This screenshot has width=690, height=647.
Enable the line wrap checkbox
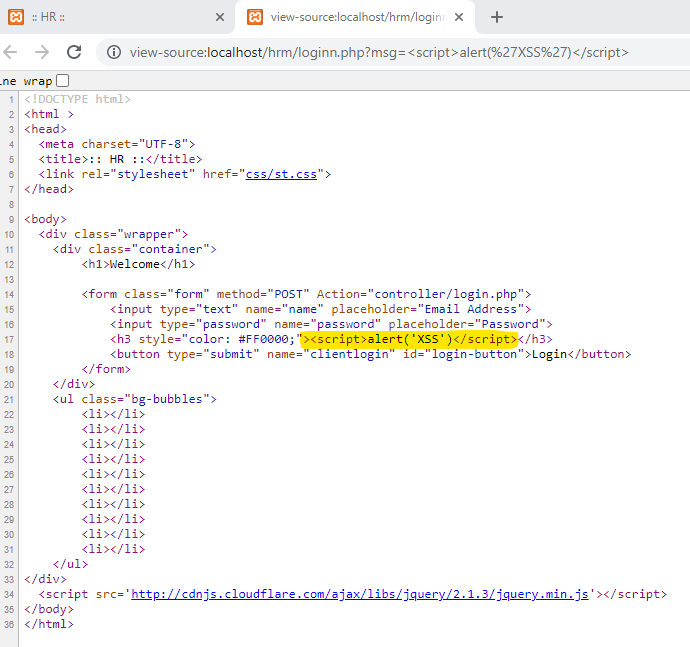coord(62,81)
